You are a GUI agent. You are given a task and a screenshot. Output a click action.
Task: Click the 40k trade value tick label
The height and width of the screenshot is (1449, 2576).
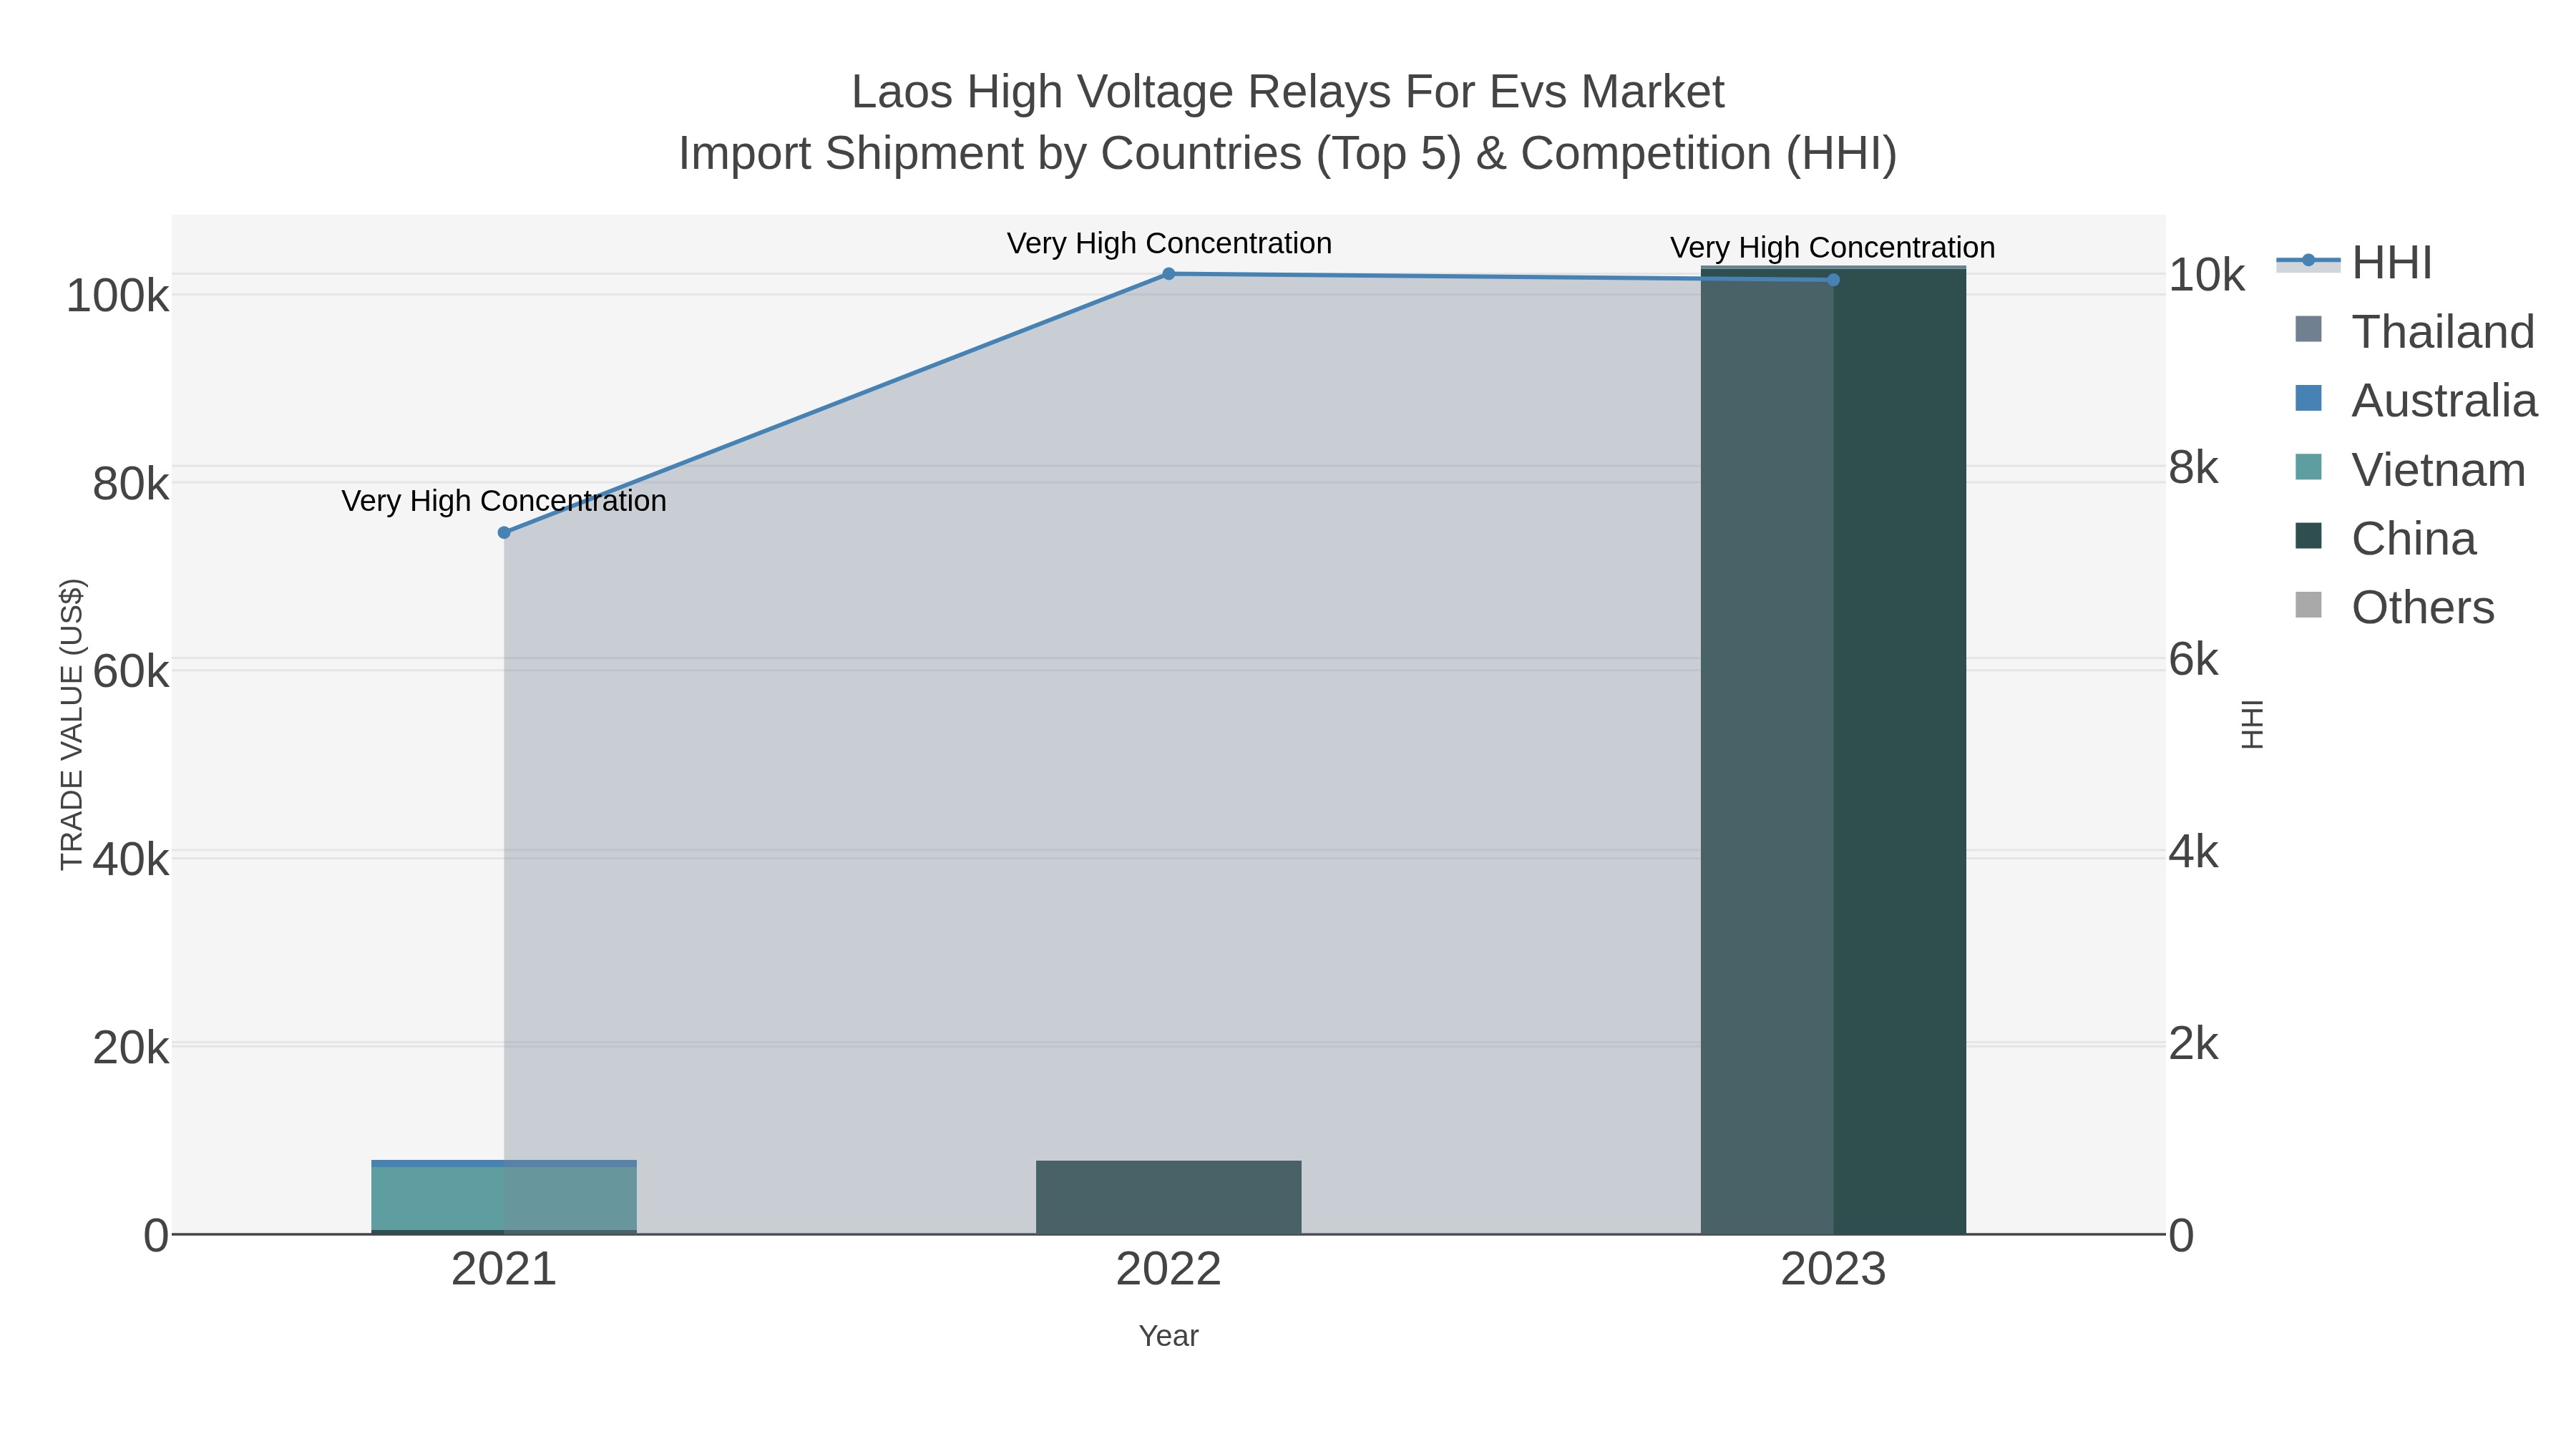[130, 859]
